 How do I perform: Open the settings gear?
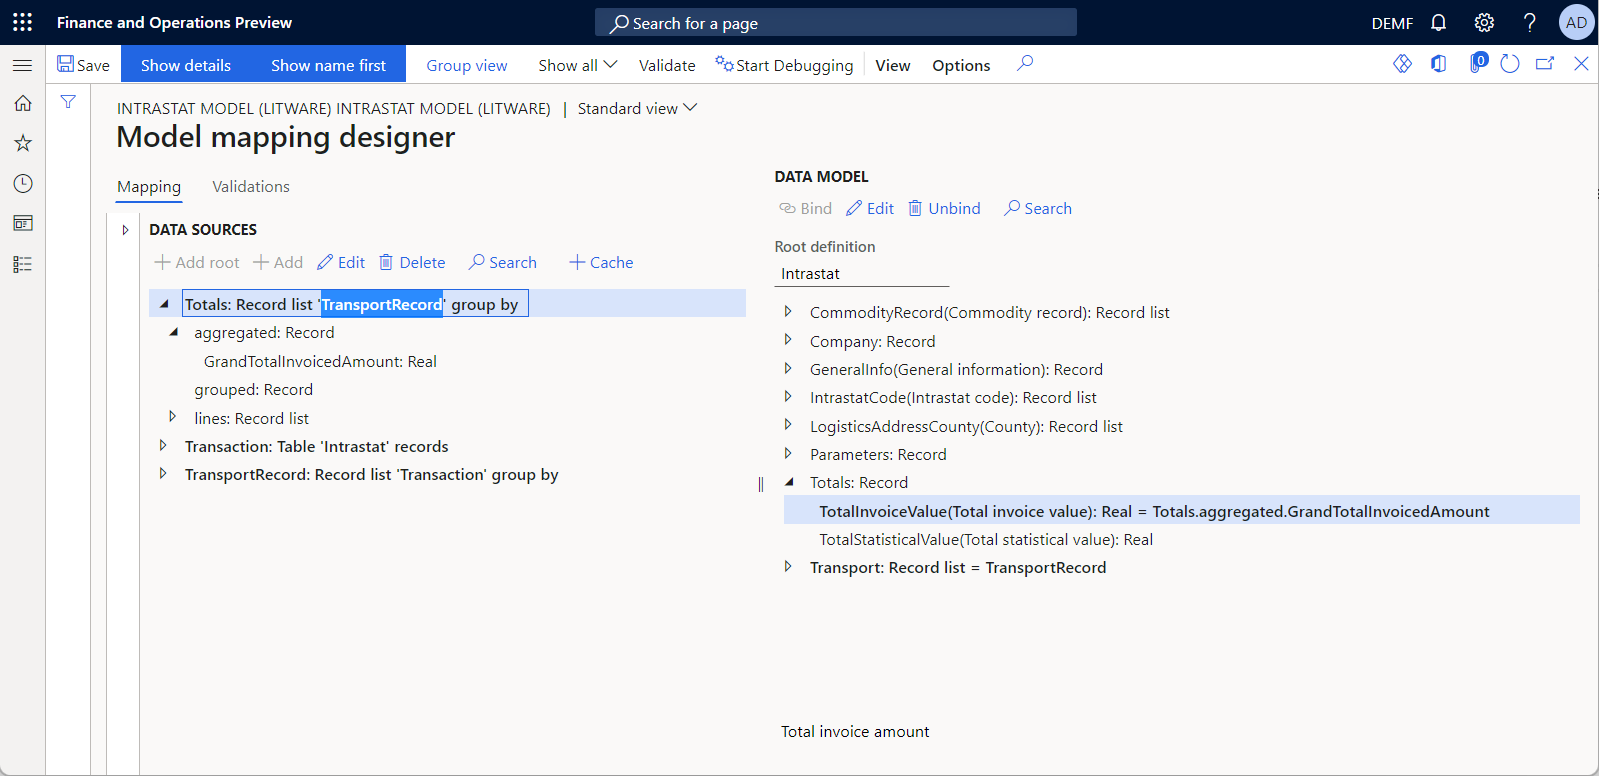click(x=1484, y=22)
